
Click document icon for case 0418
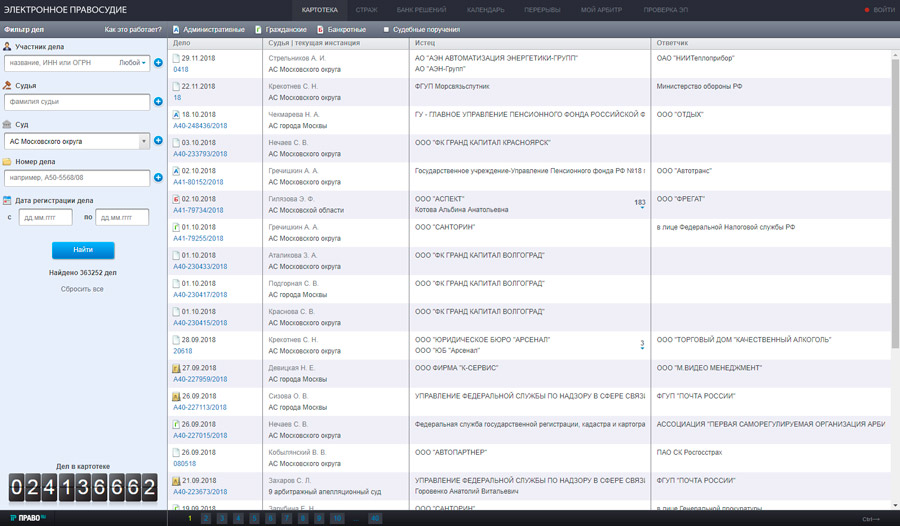176,58
